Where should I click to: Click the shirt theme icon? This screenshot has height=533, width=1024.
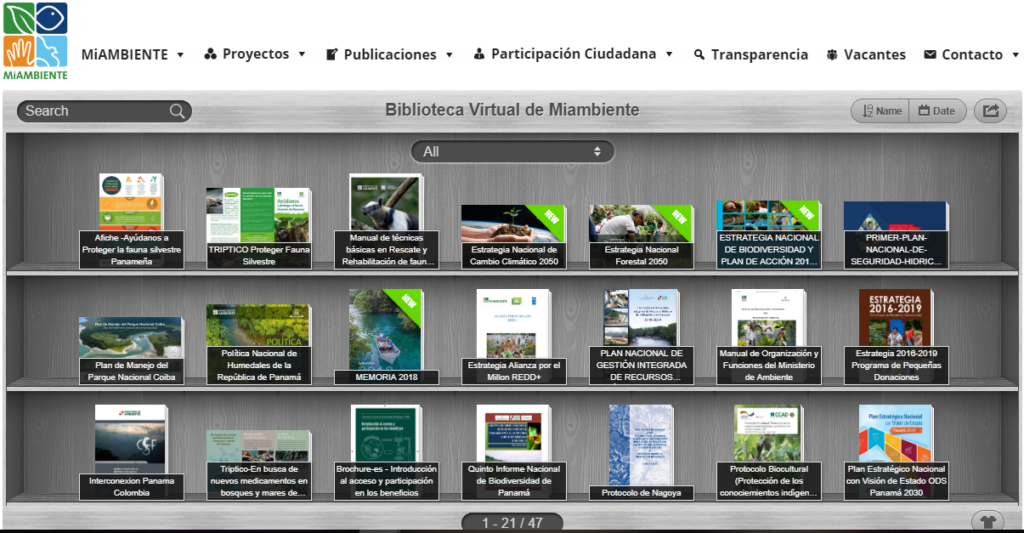coord(987,521)
